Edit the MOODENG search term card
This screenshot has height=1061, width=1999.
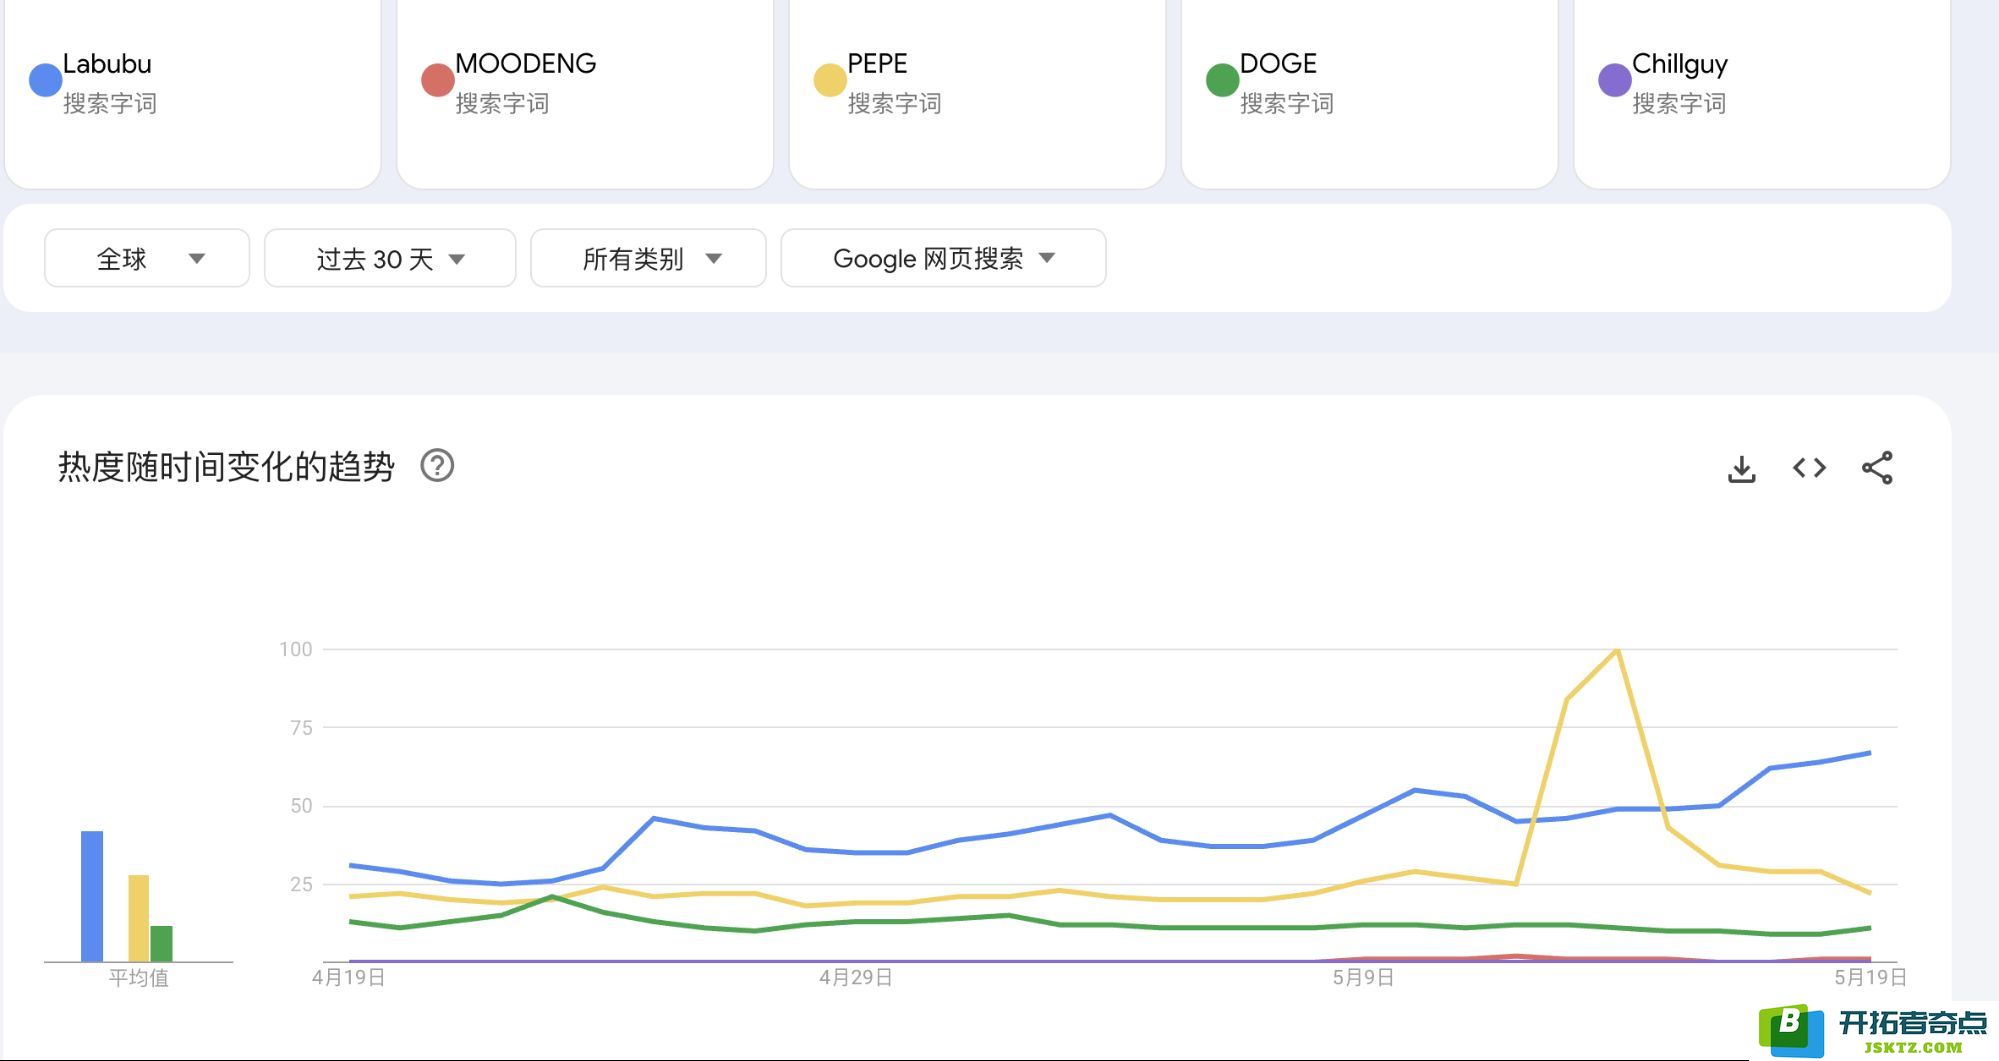tap(585, 94)
